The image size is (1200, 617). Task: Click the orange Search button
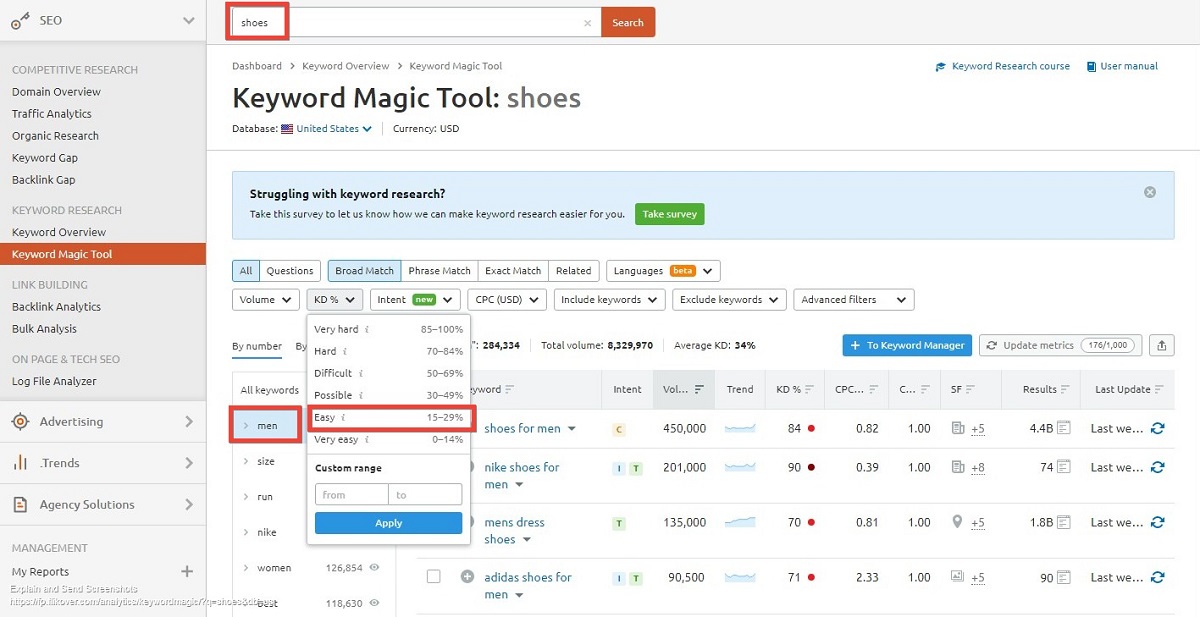click(x=628, y=23)
